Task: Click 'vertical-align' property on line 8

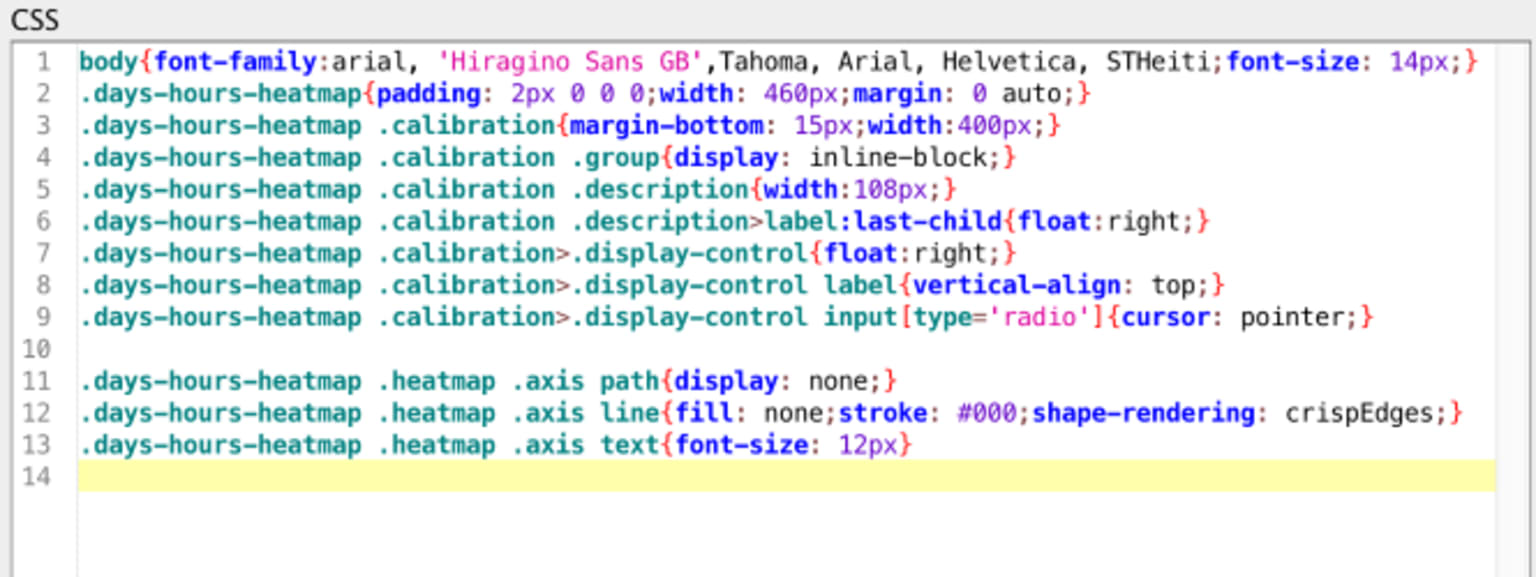Action: click(x=1017, y=285)
